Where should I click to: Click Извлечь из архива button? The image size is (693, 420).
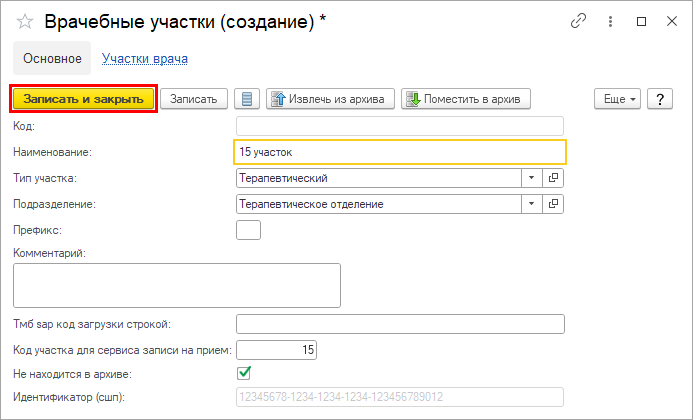pos(329,99)
